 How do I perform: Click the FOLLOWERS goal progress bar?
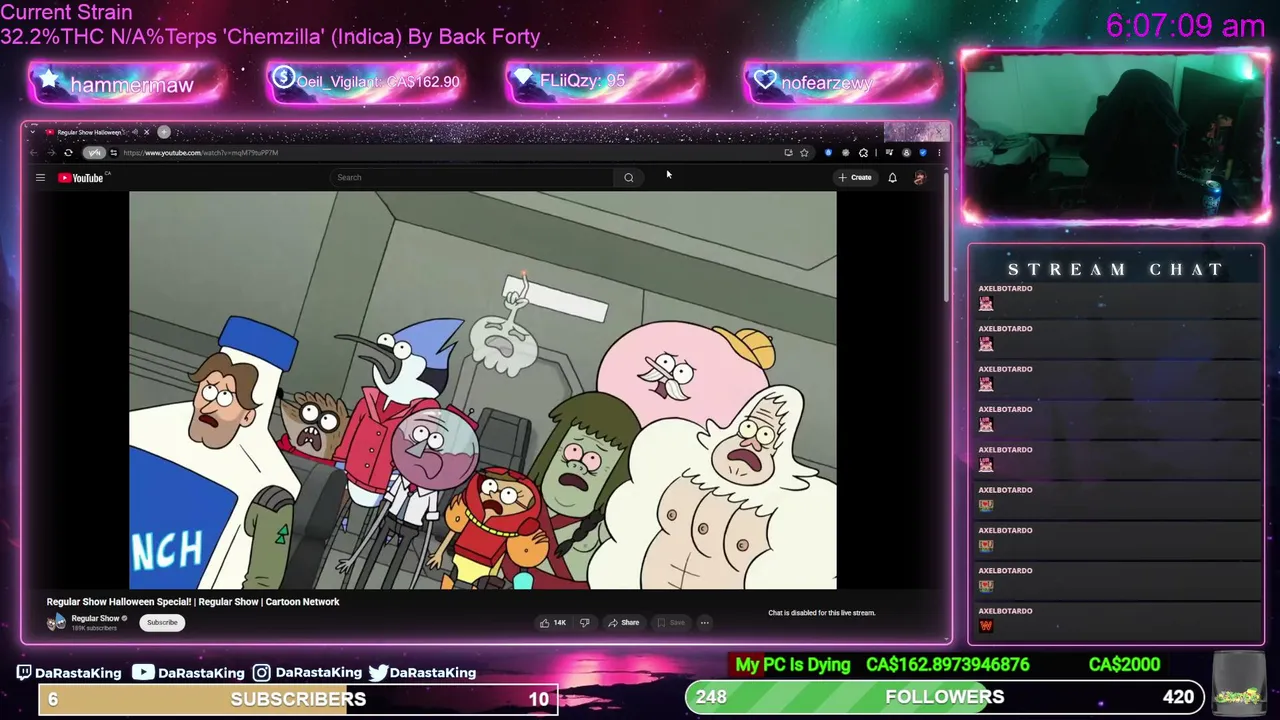[x=945, y=697]
